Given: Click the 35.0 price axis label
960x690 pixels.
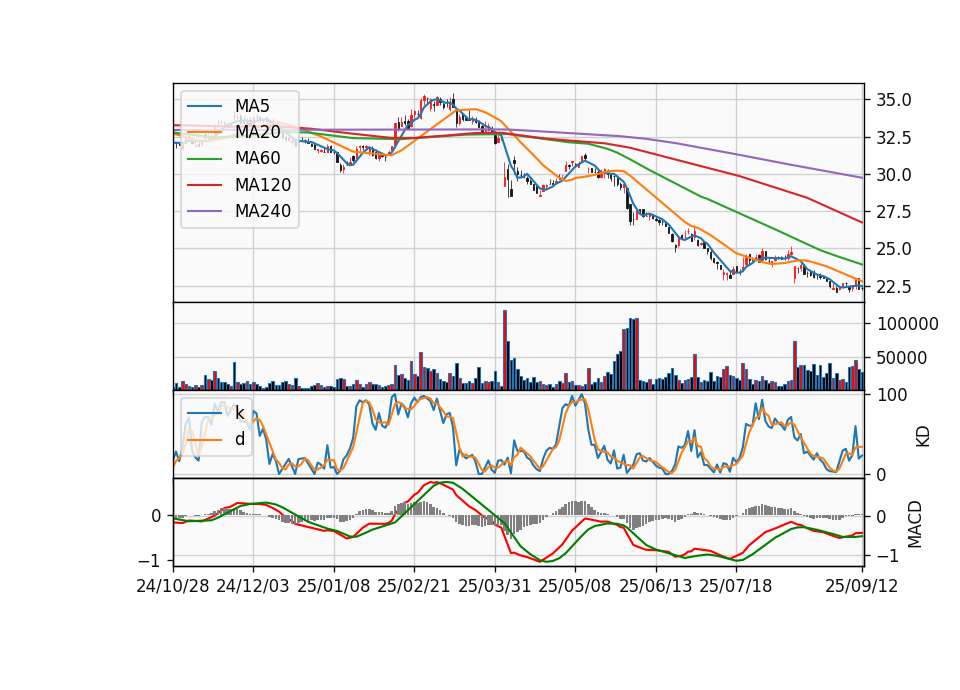Looking at the screenshot, I should (x=893, y=100).
